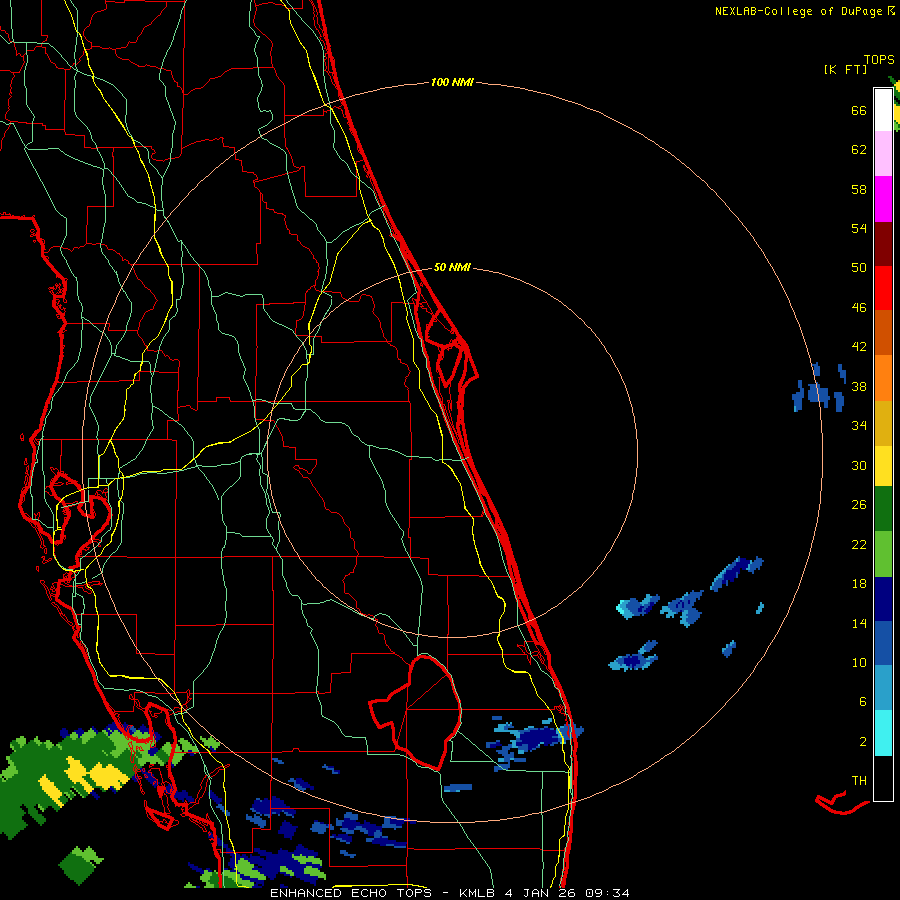Screen dimensions: 900x900
Task: Click the legend value 14
Action: click(859, 623)
